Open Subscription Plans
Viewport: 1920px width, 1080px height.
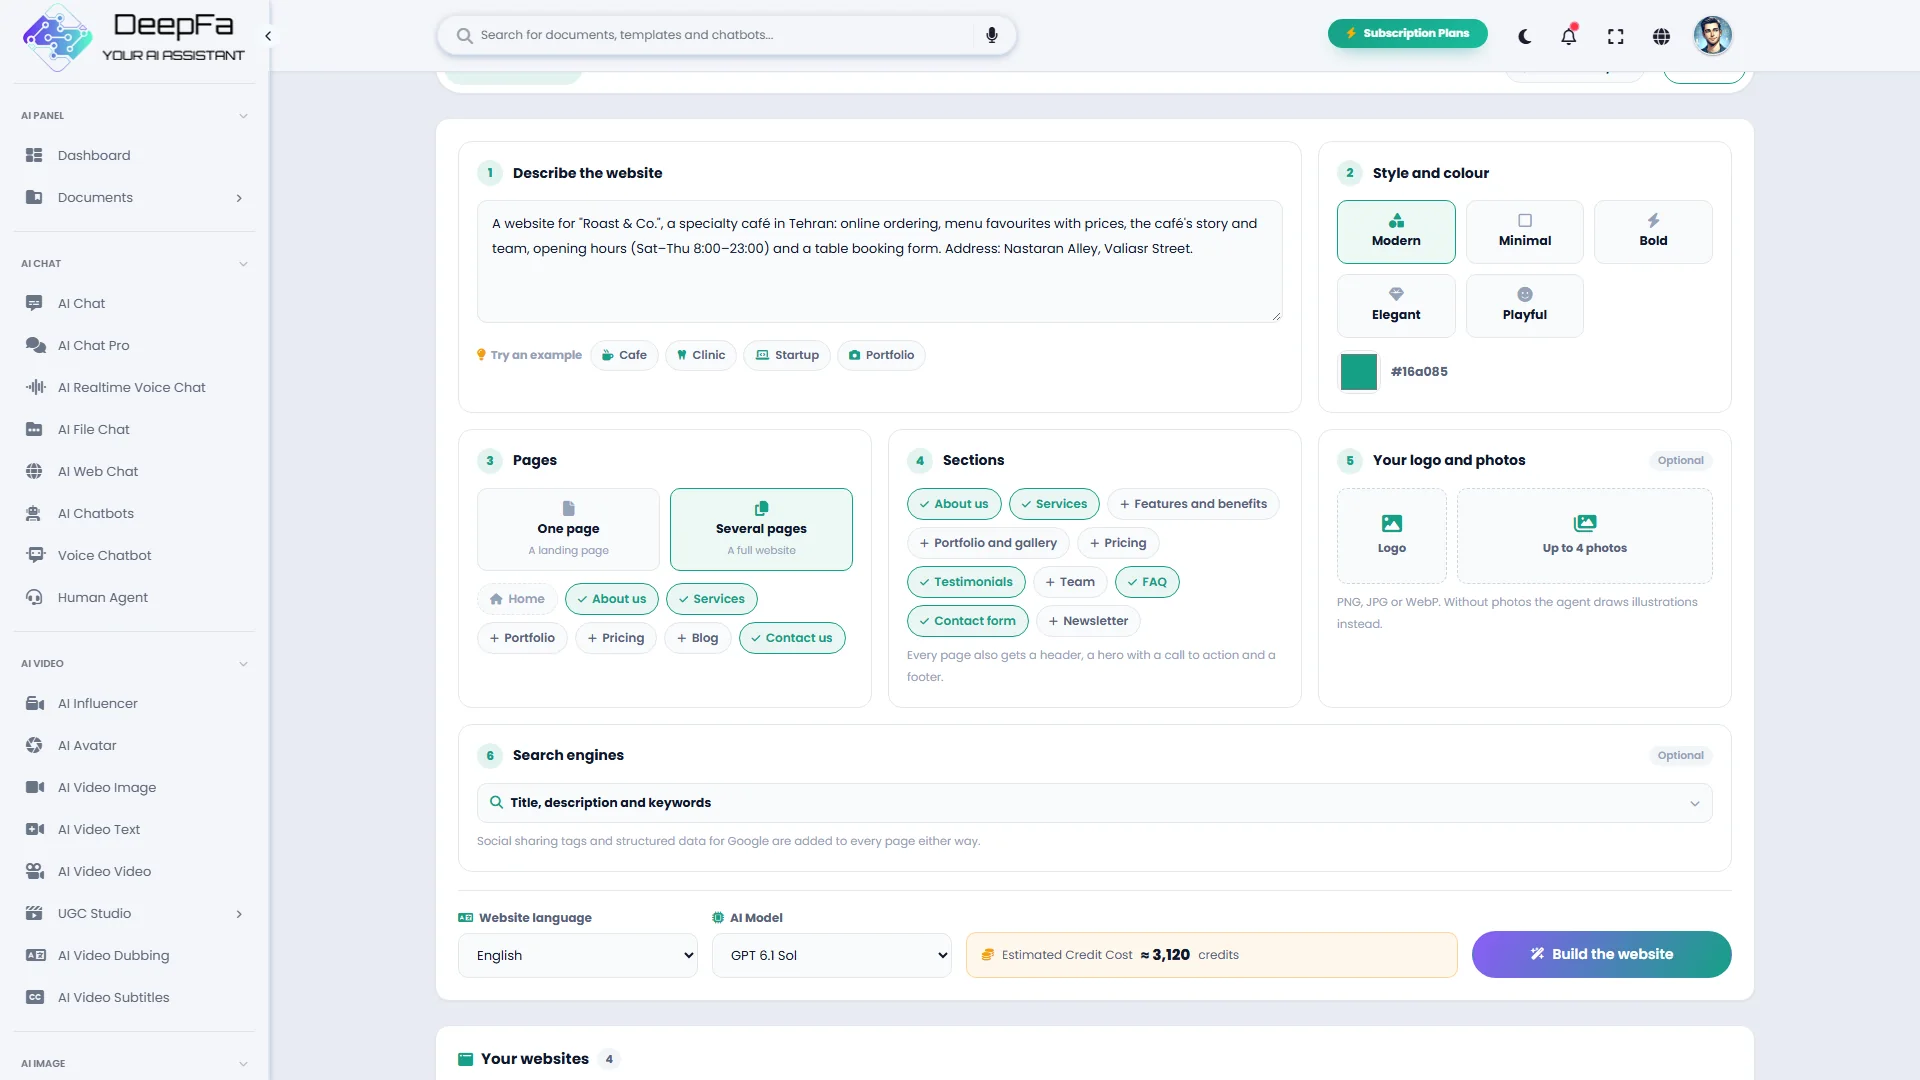(1407, 33)
